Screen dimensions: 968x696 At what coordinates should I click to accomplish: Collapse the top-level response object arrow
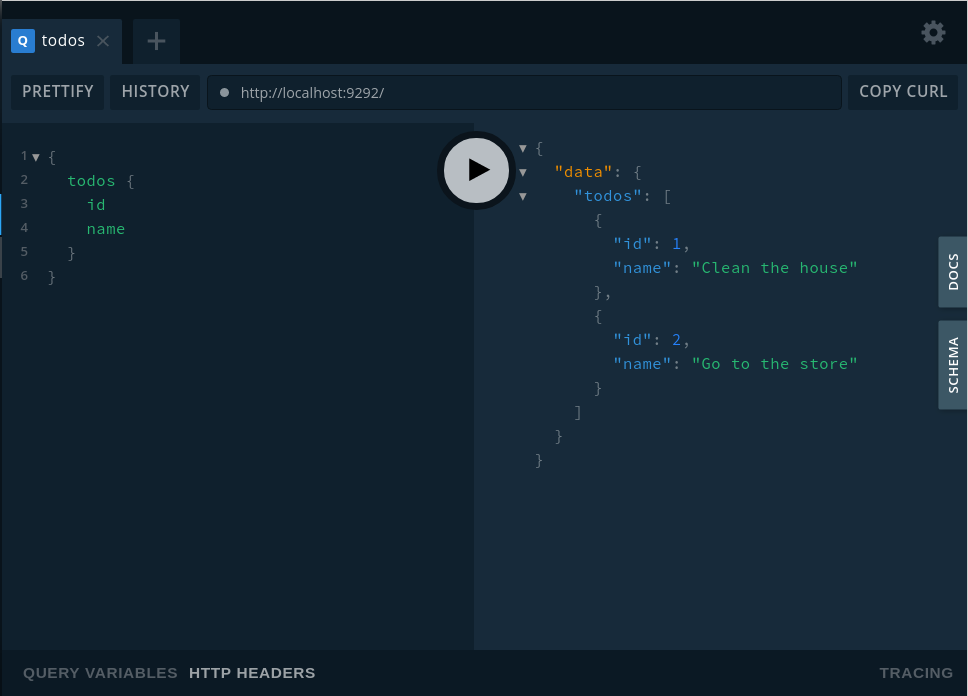(522, 148)
